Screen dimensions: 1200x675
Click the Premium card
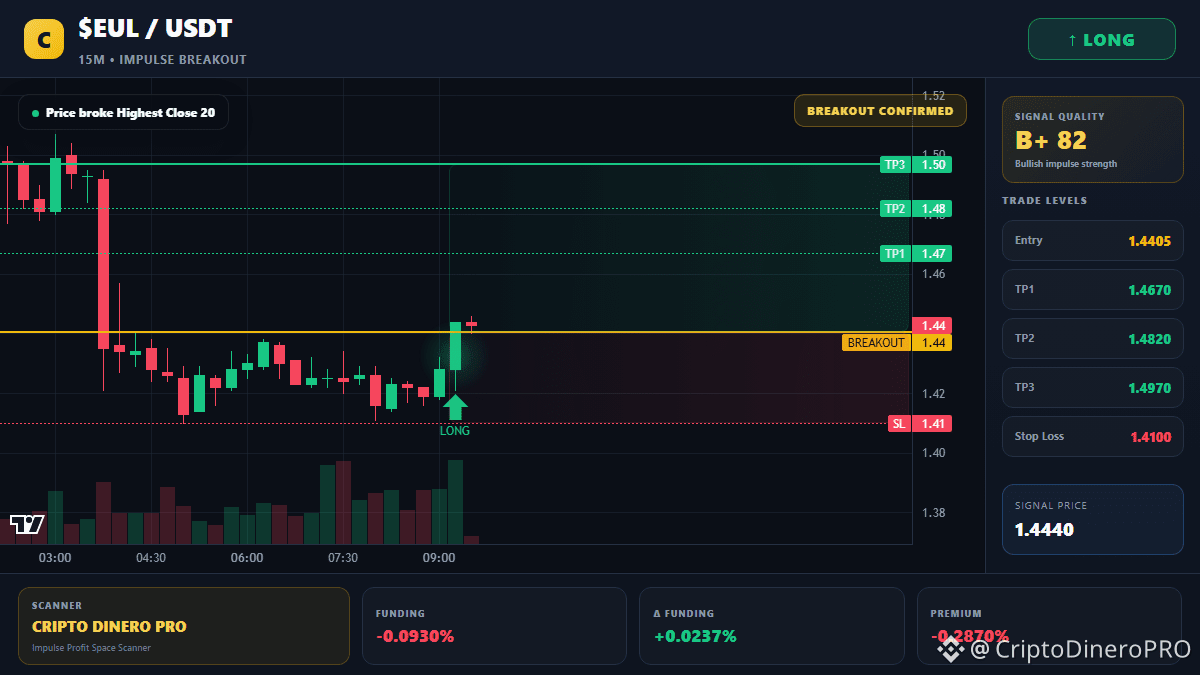1050,626
